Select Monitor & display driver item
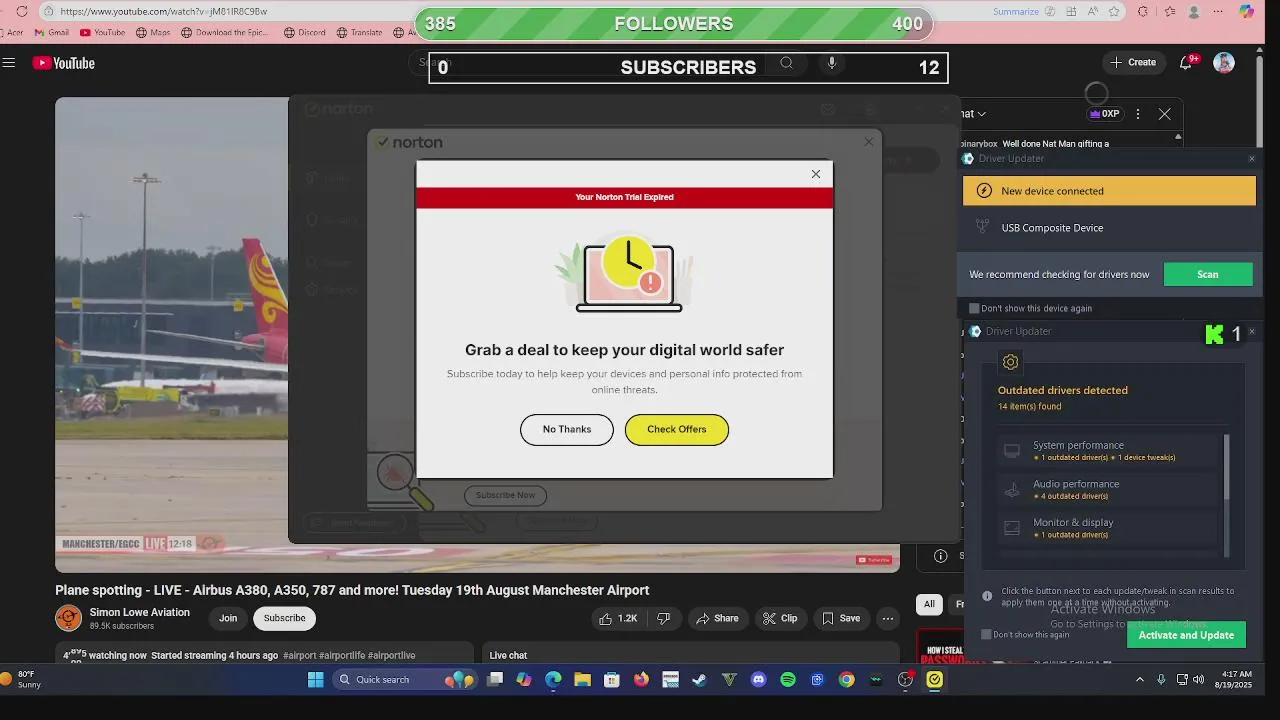This screenshot has width=1280, height=720. point(1109,528)
